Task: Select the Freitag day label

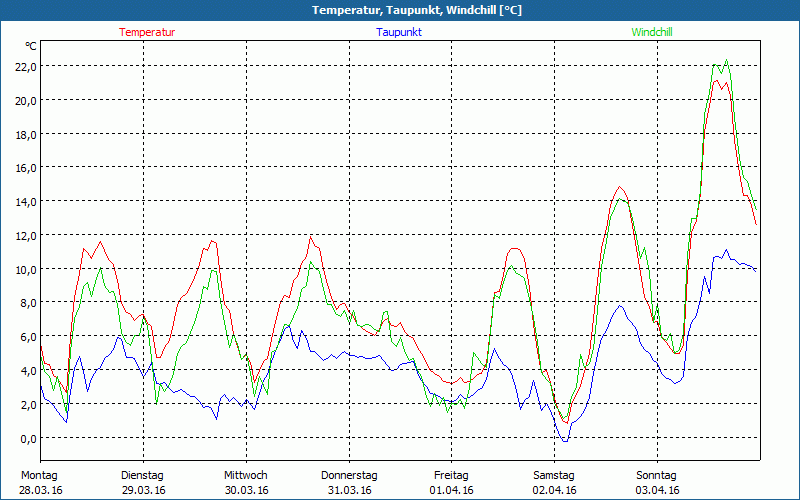Action: click(x=451, y=475)
